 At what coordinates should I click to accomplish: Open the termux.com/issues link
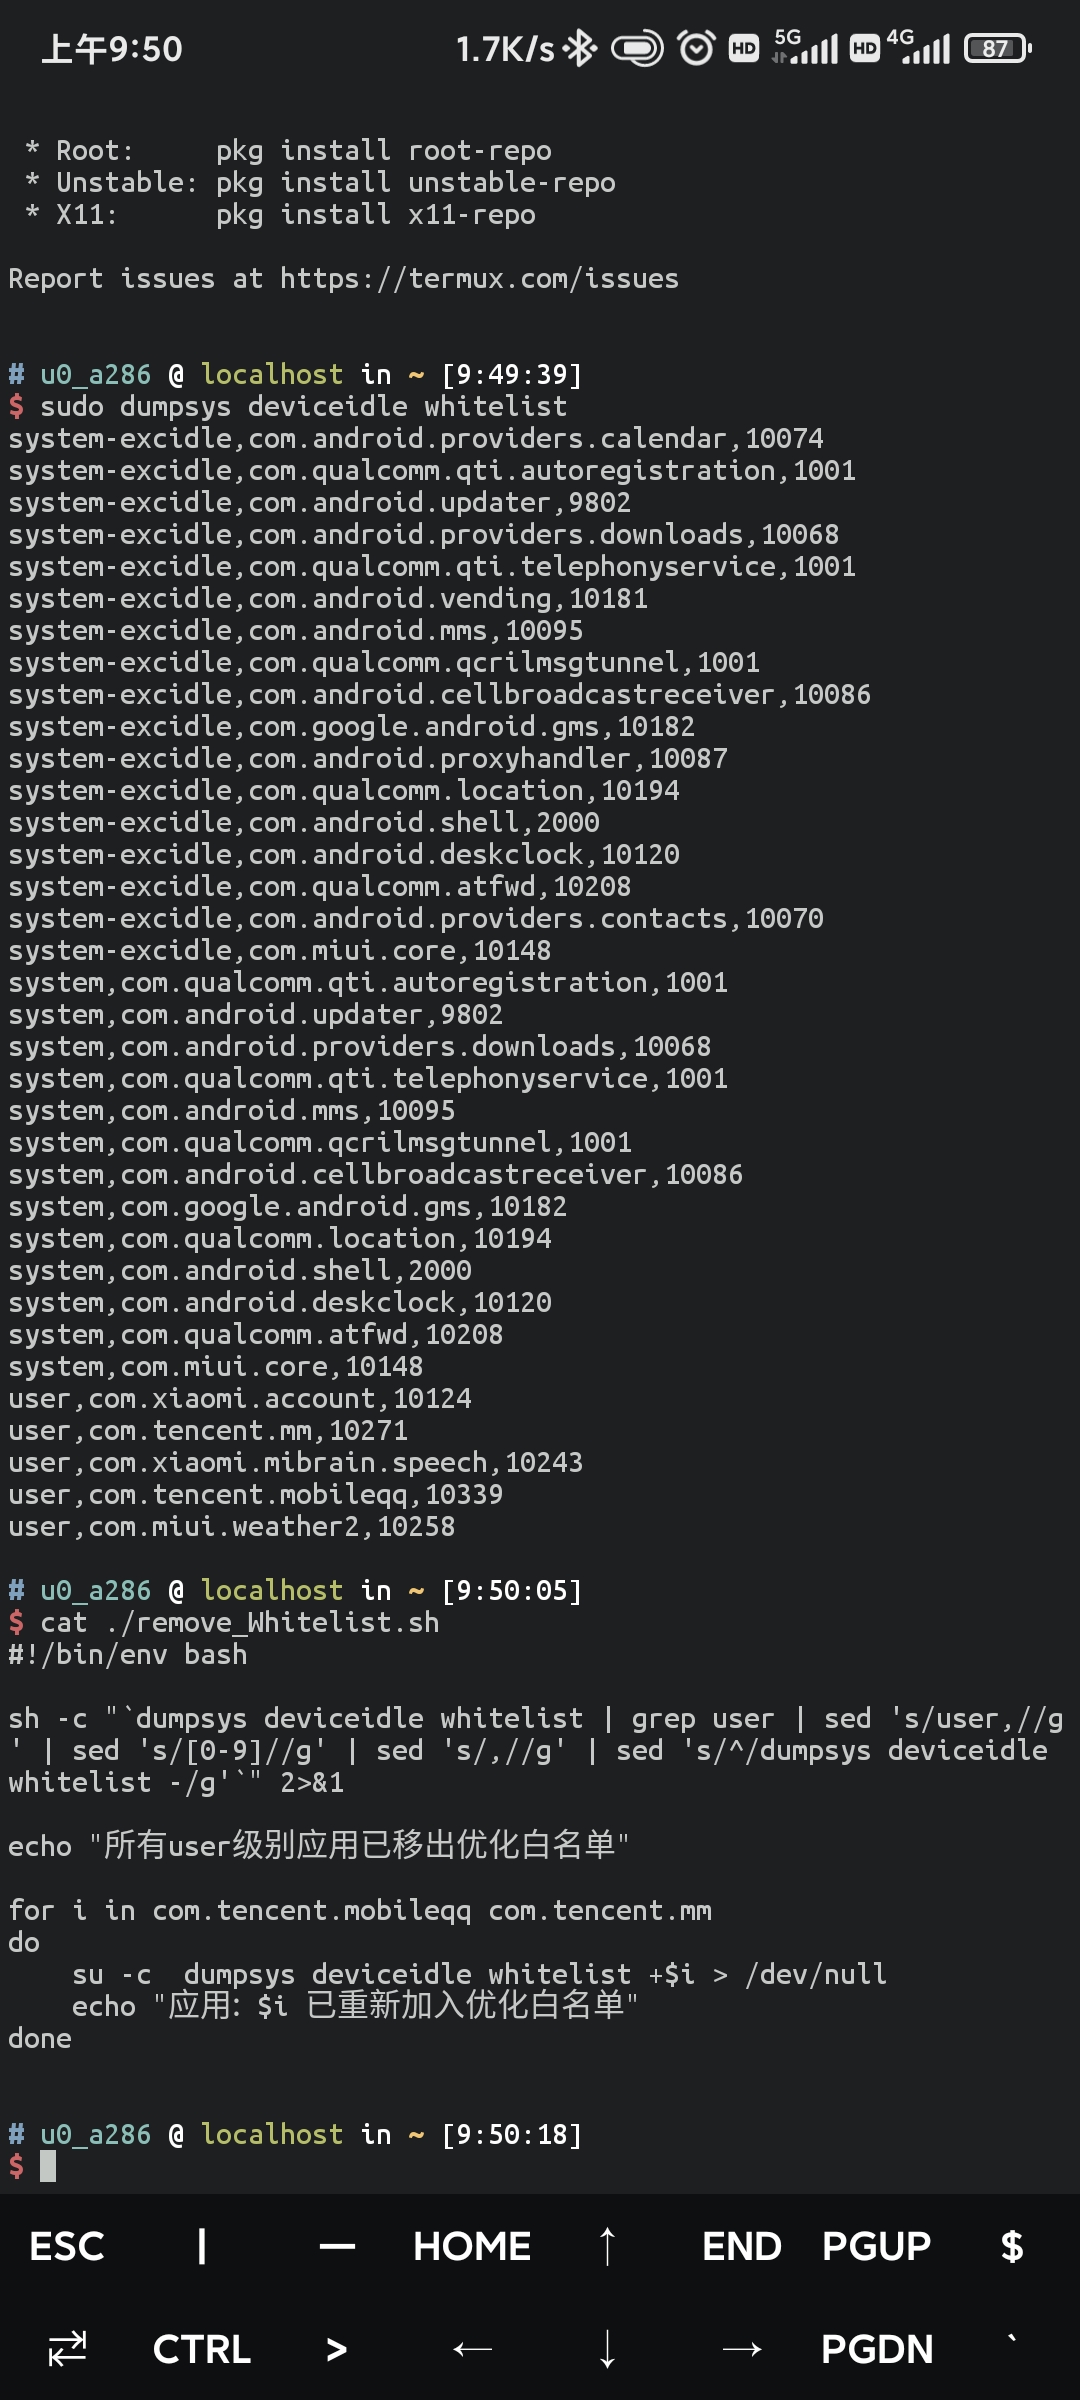[x=478, y=278]
